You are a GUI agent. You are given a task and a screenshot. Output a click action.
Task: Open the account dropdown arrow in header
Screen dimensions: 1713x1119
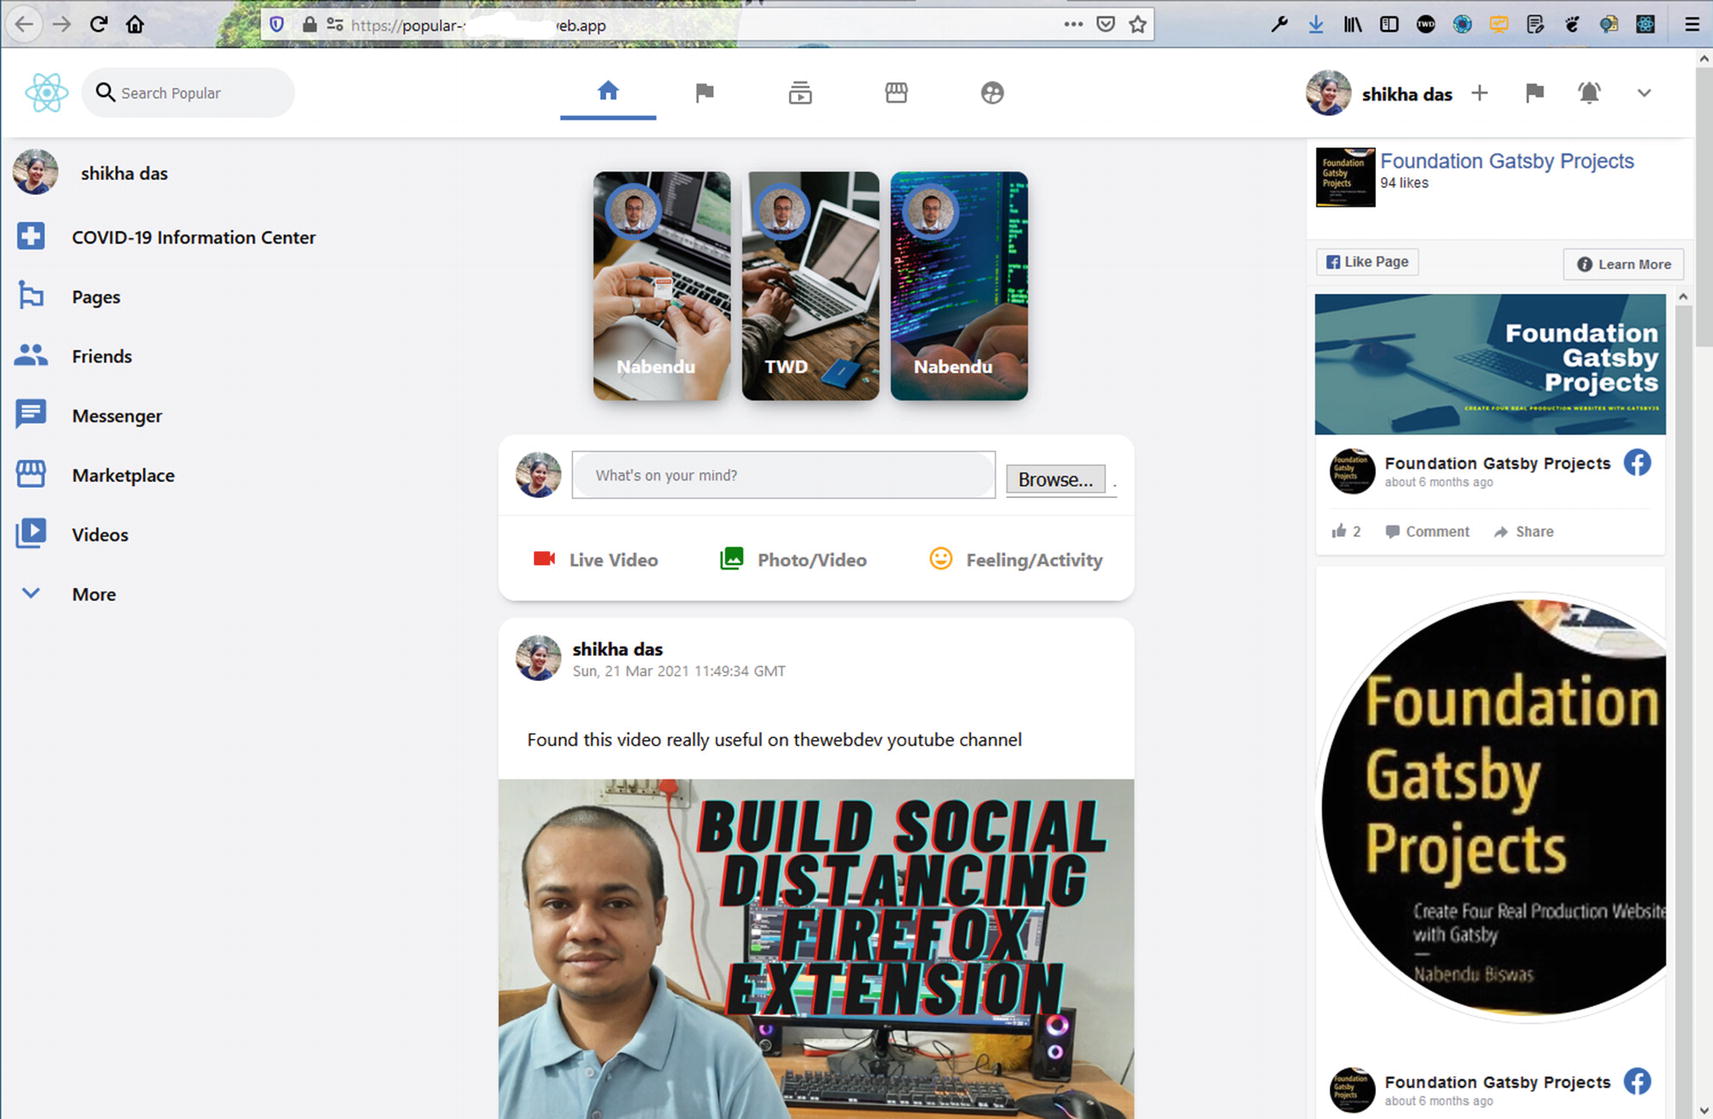(x=1643, y=93)
